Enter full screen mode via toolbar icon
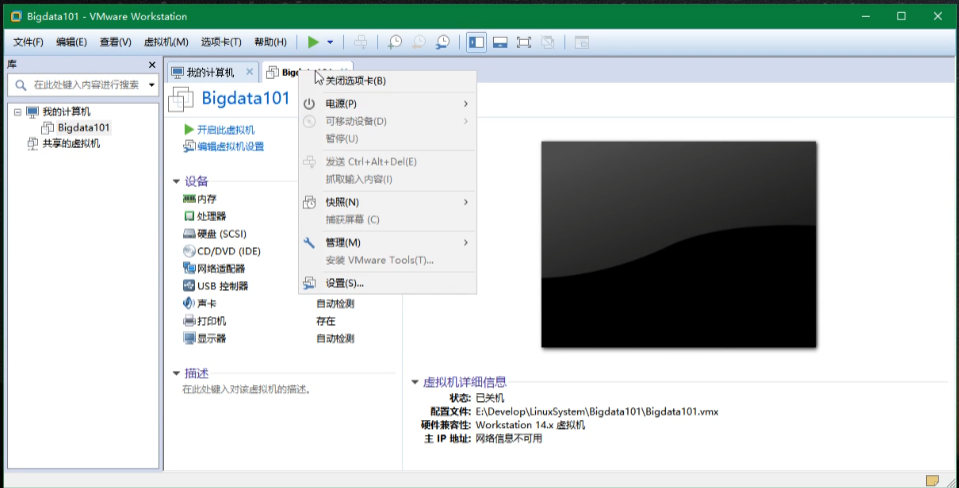This screenshot has height=488, width=959. 524,42
